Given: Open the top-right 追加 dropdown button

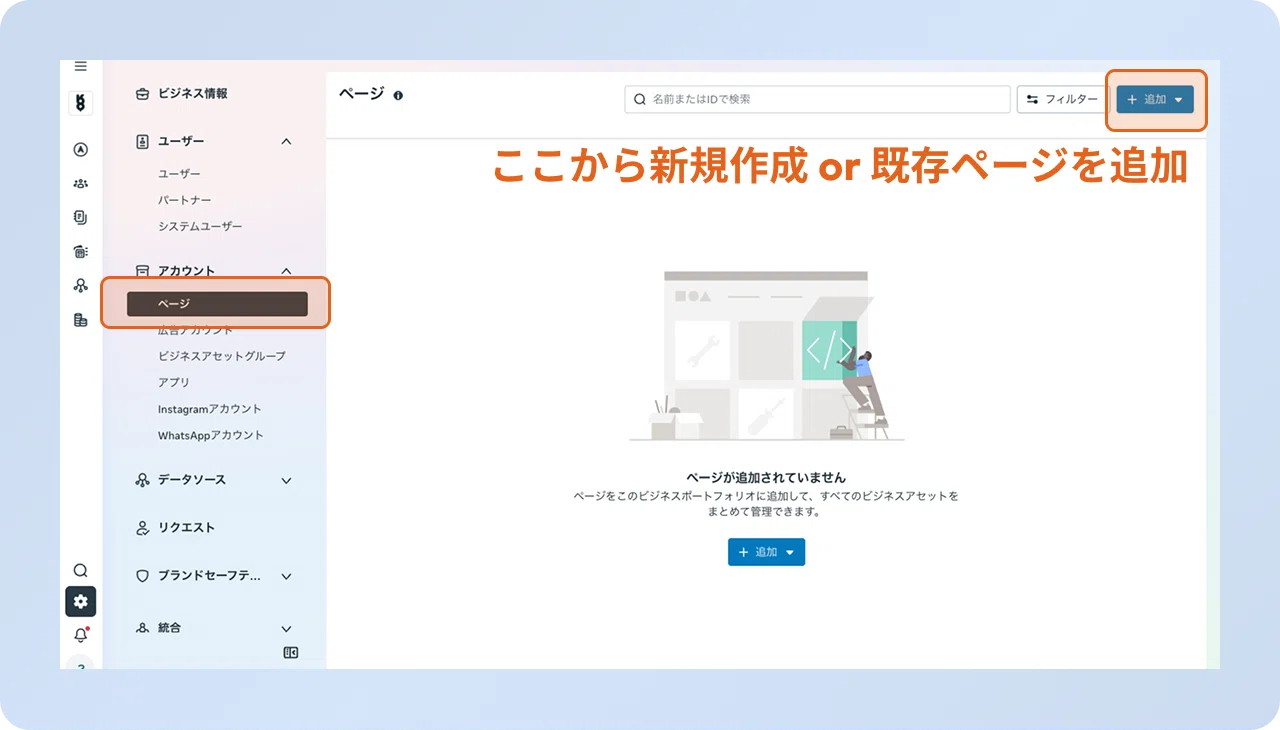Looking at the screenshot, I should [1155, 99].
